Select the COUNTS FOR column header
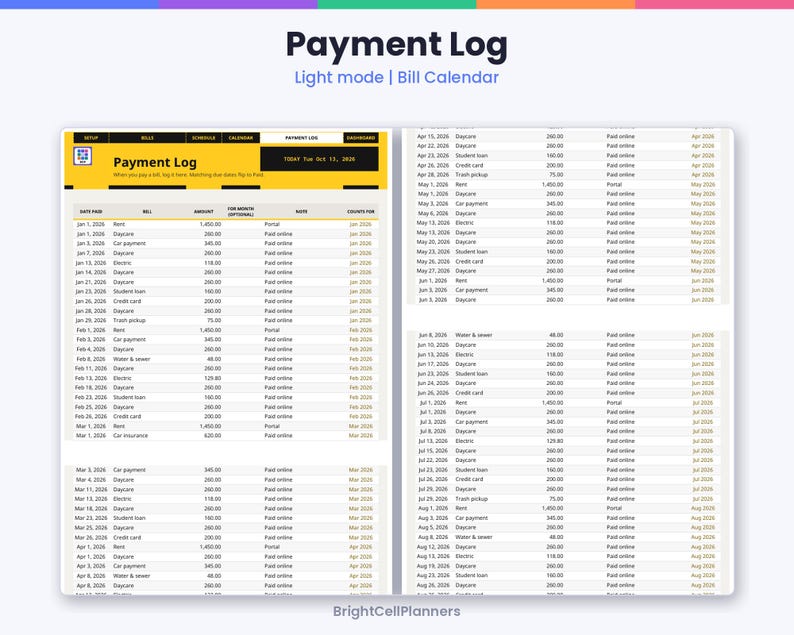The image size is (794, 635). (361, 212)
